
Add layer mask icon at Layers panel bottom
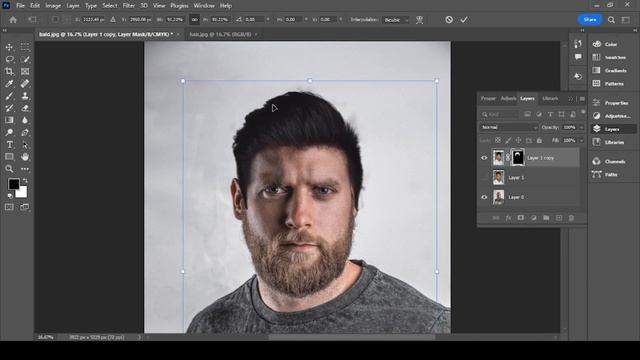[521, 218]
